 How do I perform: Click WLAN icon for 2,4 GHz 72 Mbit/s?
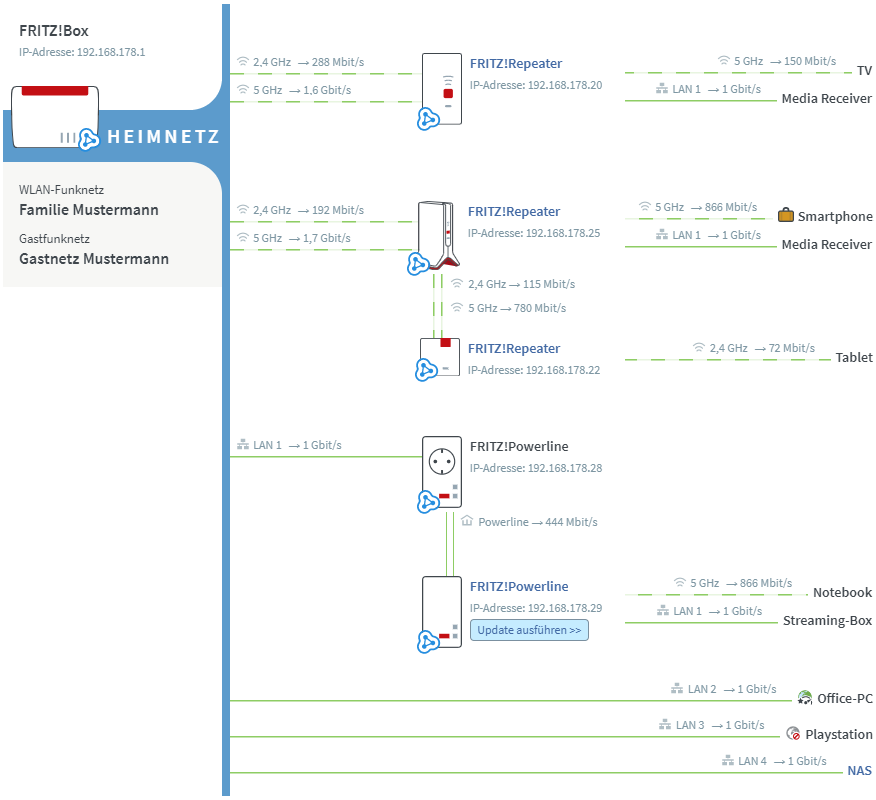(699, 347)
